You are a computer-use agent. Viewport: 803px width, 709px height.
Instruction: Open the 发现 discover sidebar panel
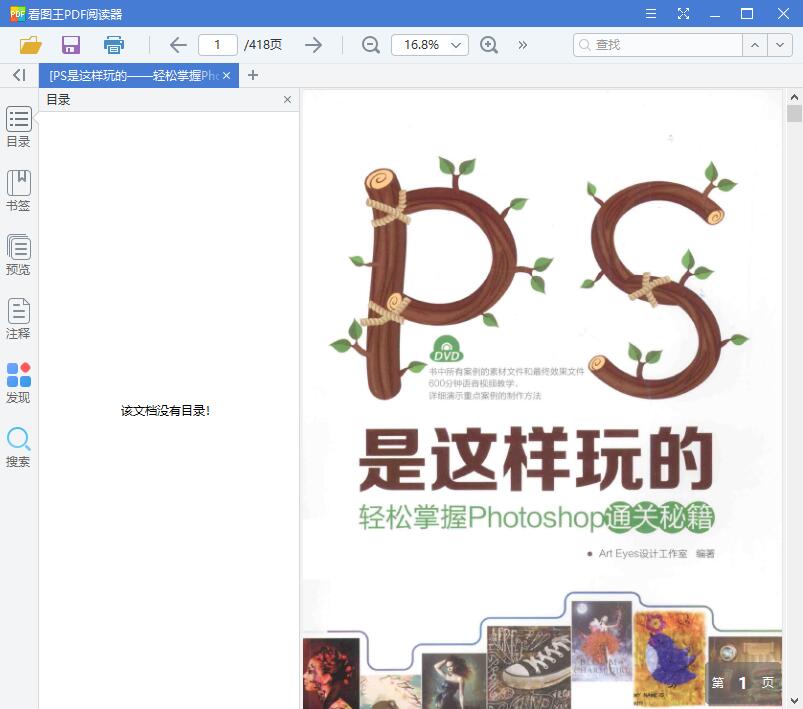pyautogui.click(x=18, y=383)
